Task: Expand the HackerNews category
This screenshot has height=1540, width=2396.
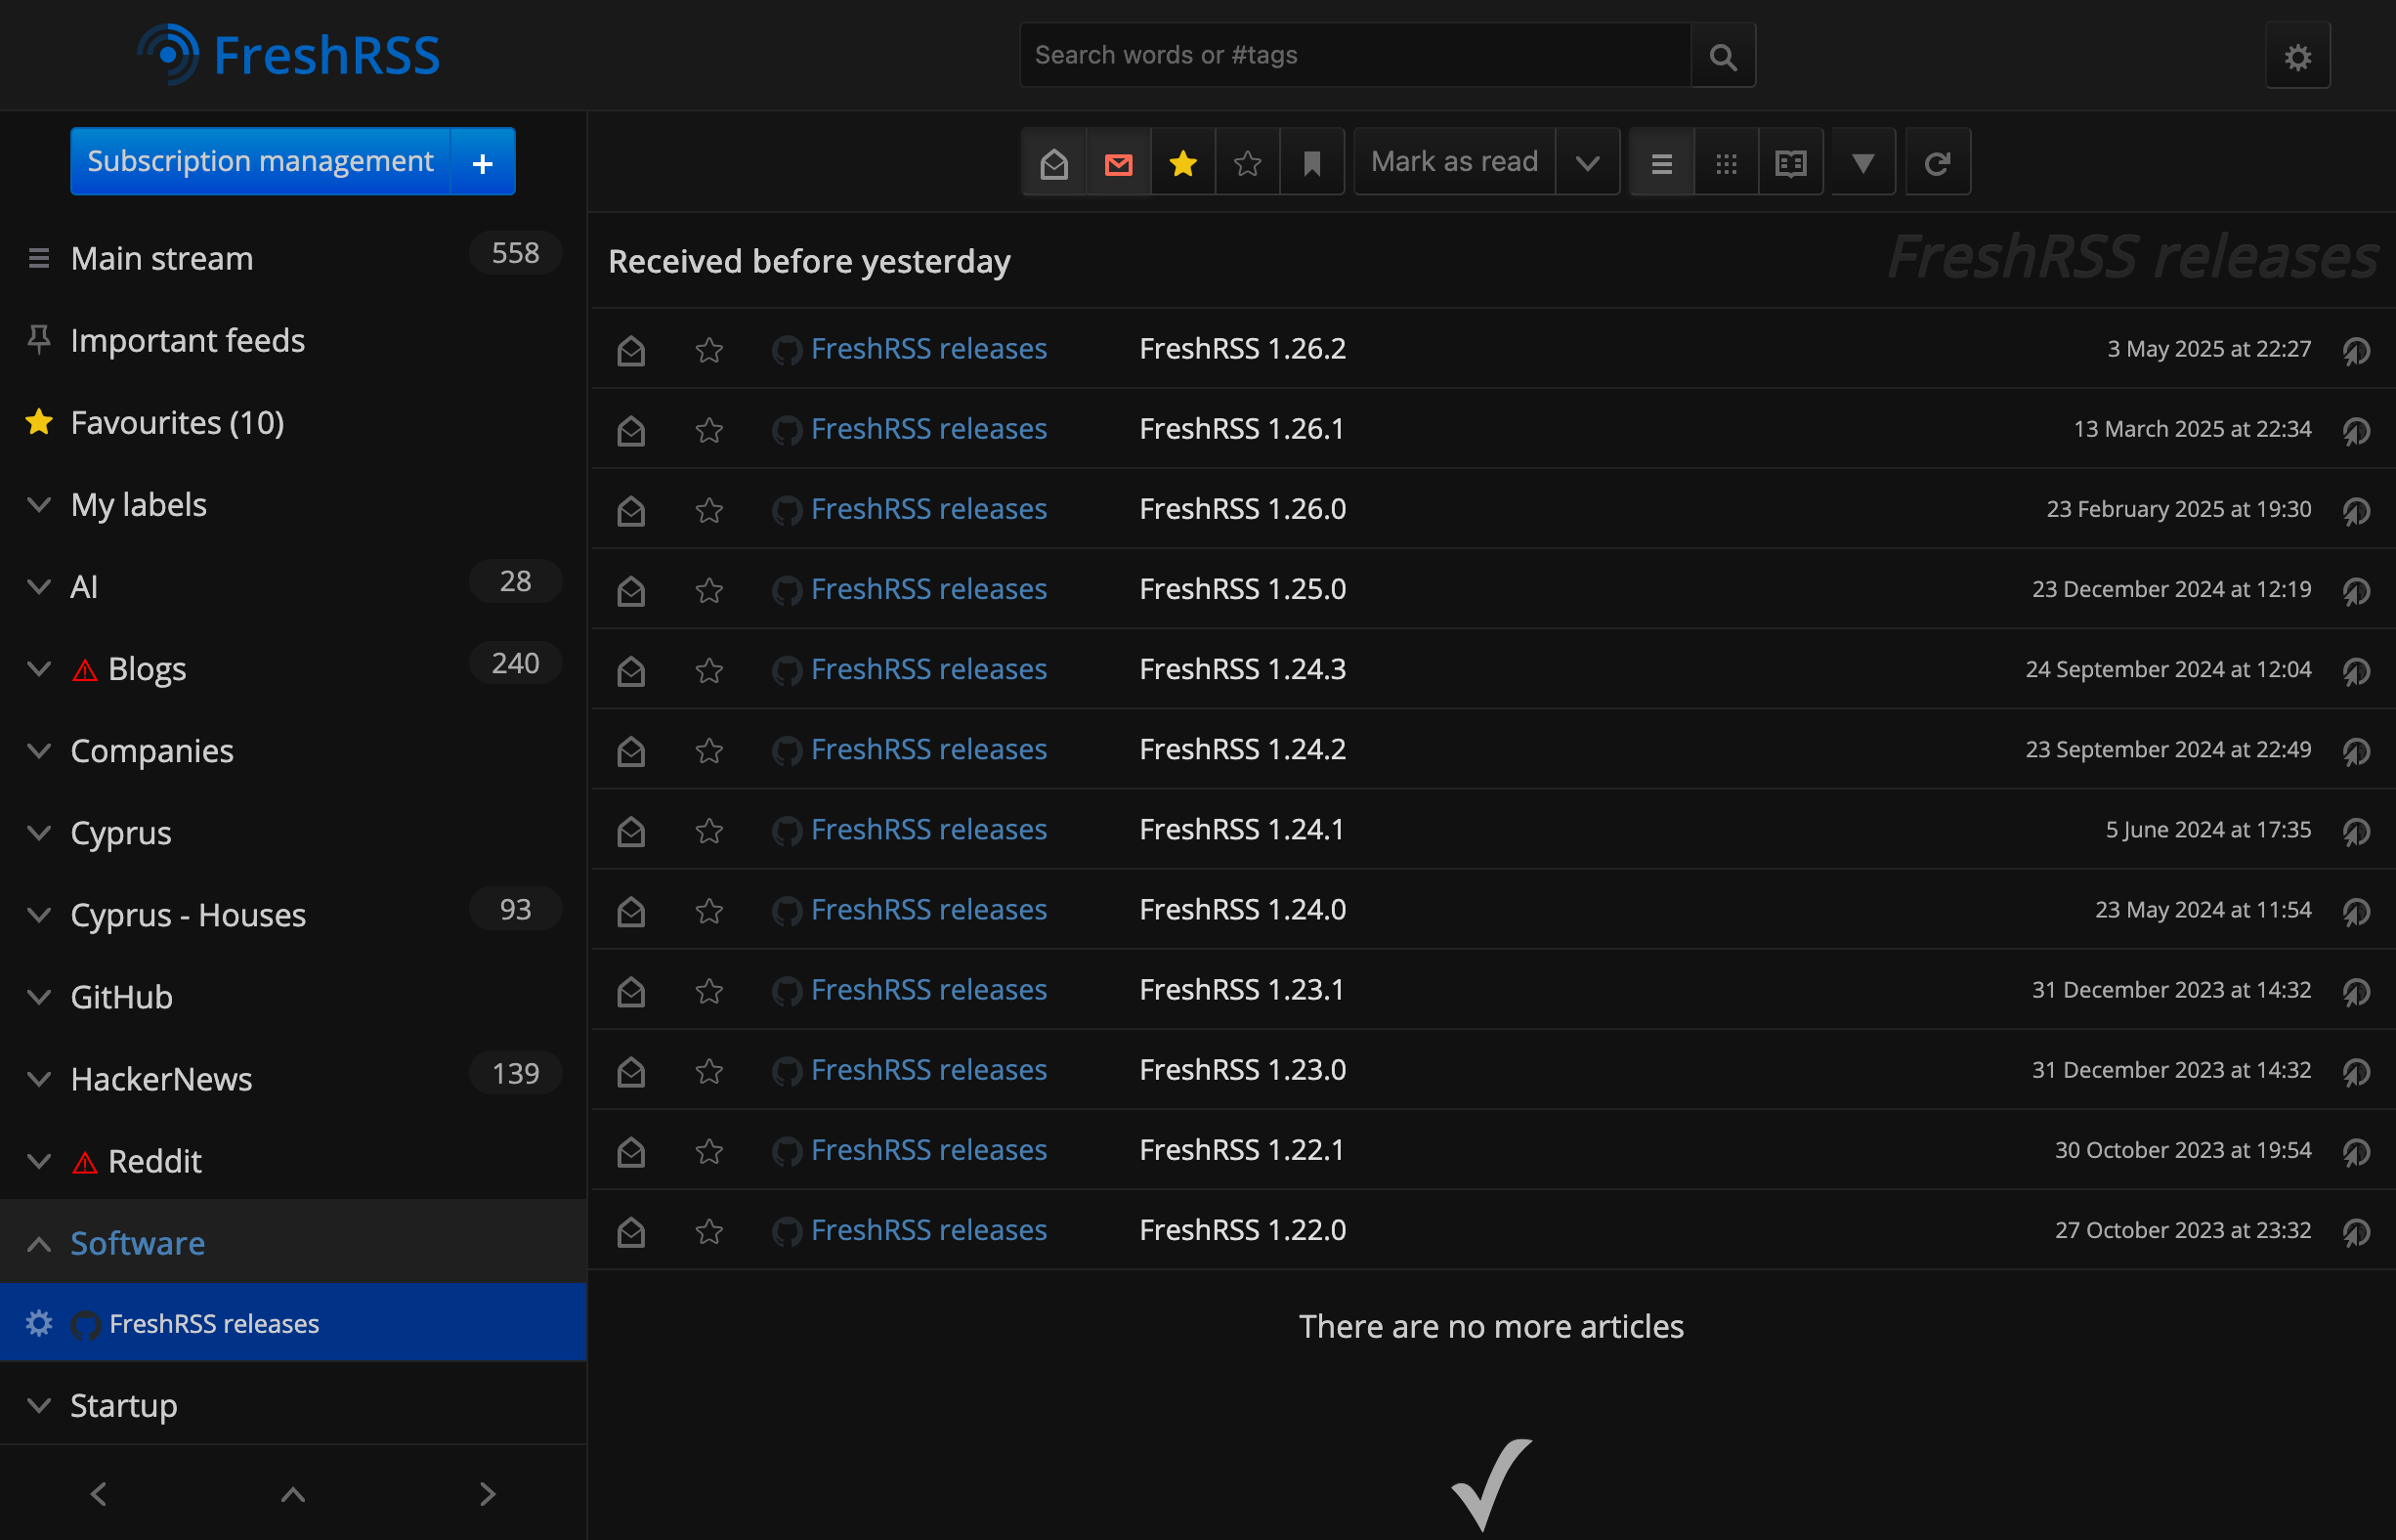Action: pos(39,1079)
